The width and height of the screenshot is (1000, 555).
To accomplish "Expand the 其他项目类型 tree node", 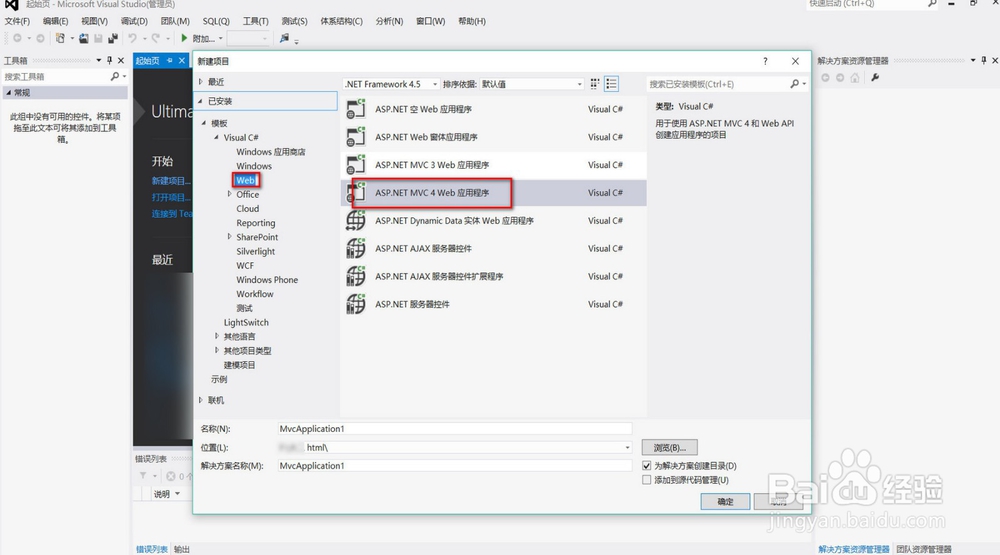I will click(x=217, y=350).
